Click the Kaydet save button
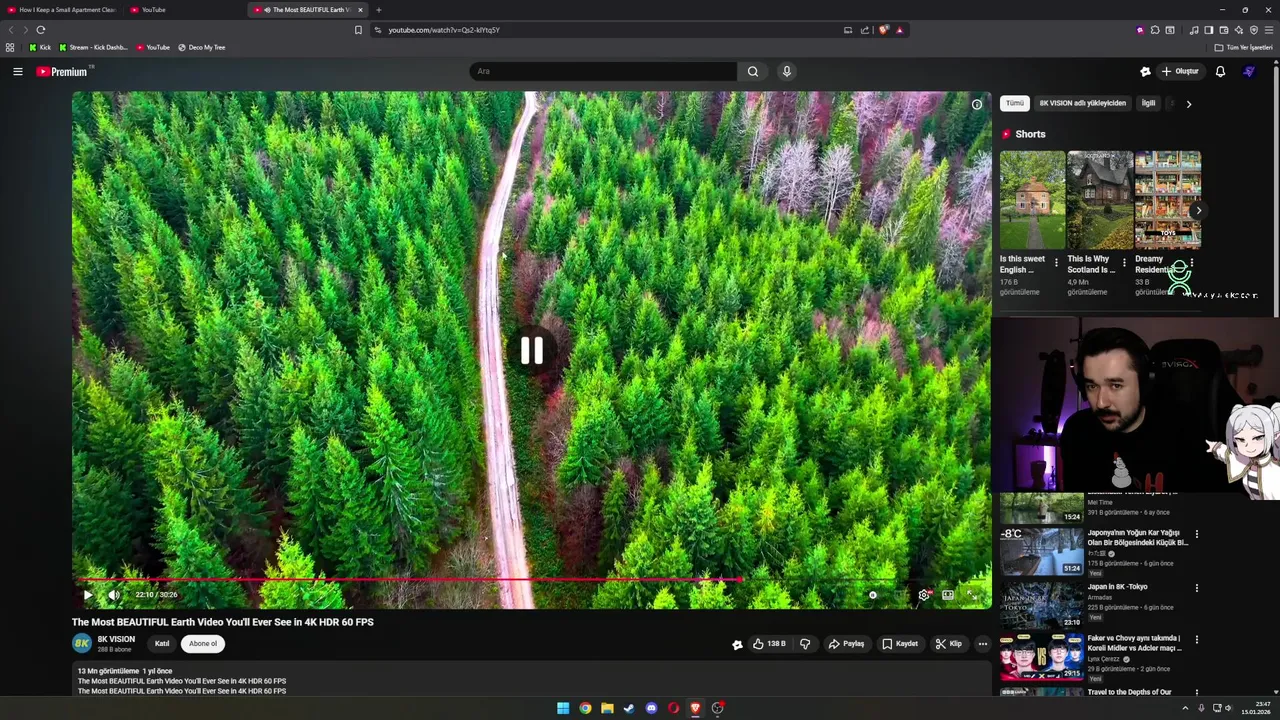 900,644
